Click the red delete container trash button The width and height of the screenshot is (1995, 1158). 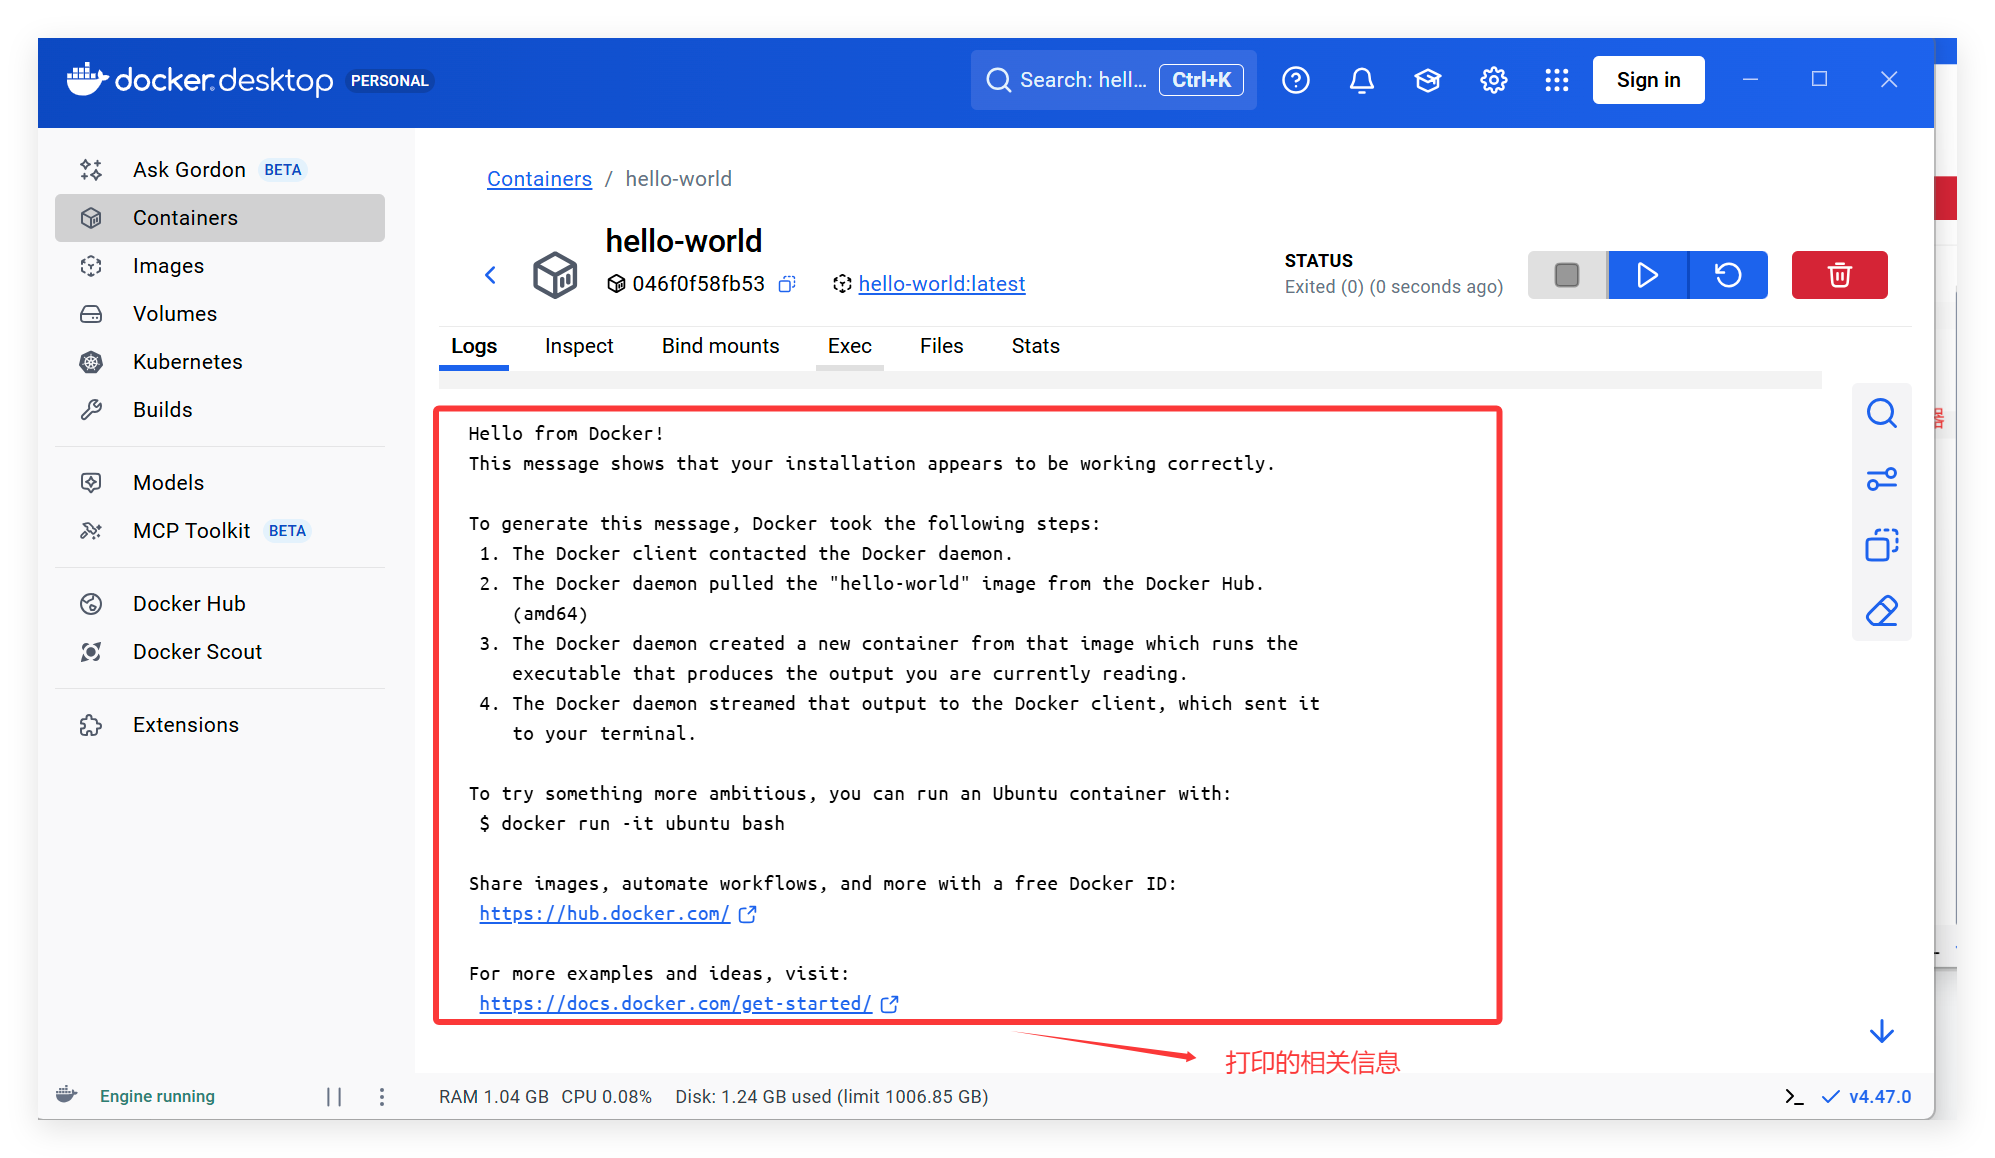click(x=1838, y=275)
